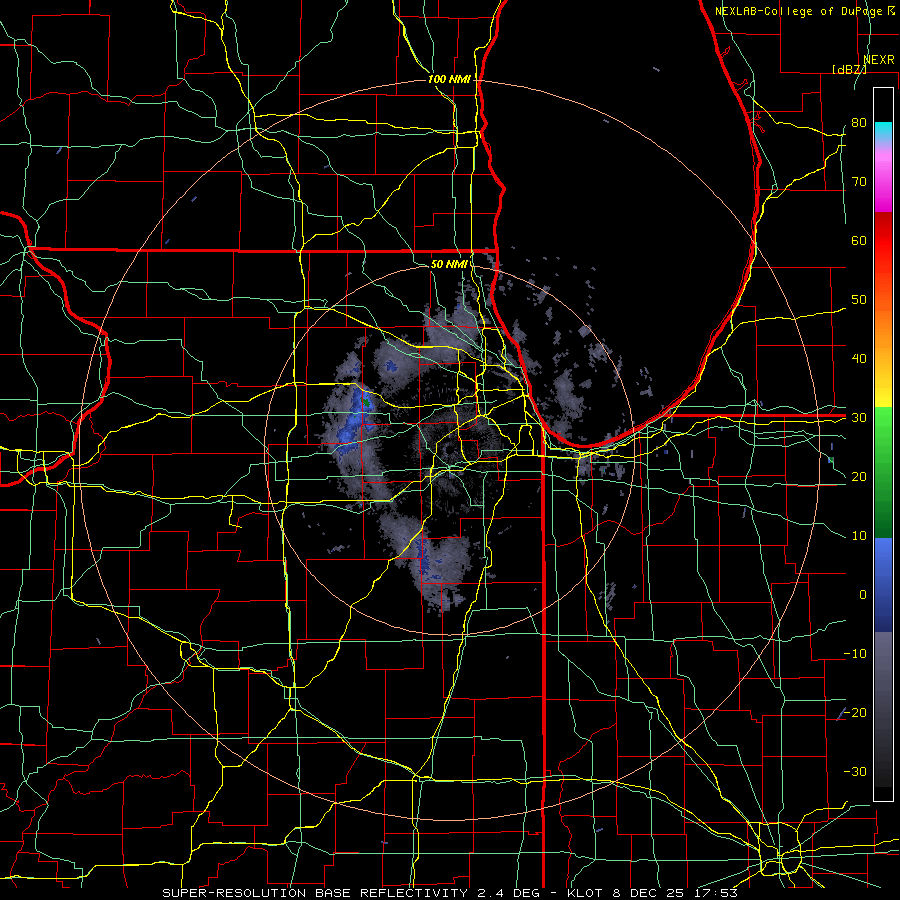This screenshot has height=900, width=900.
Task: Click the 50 dBZ scale value
Action: 859,300
